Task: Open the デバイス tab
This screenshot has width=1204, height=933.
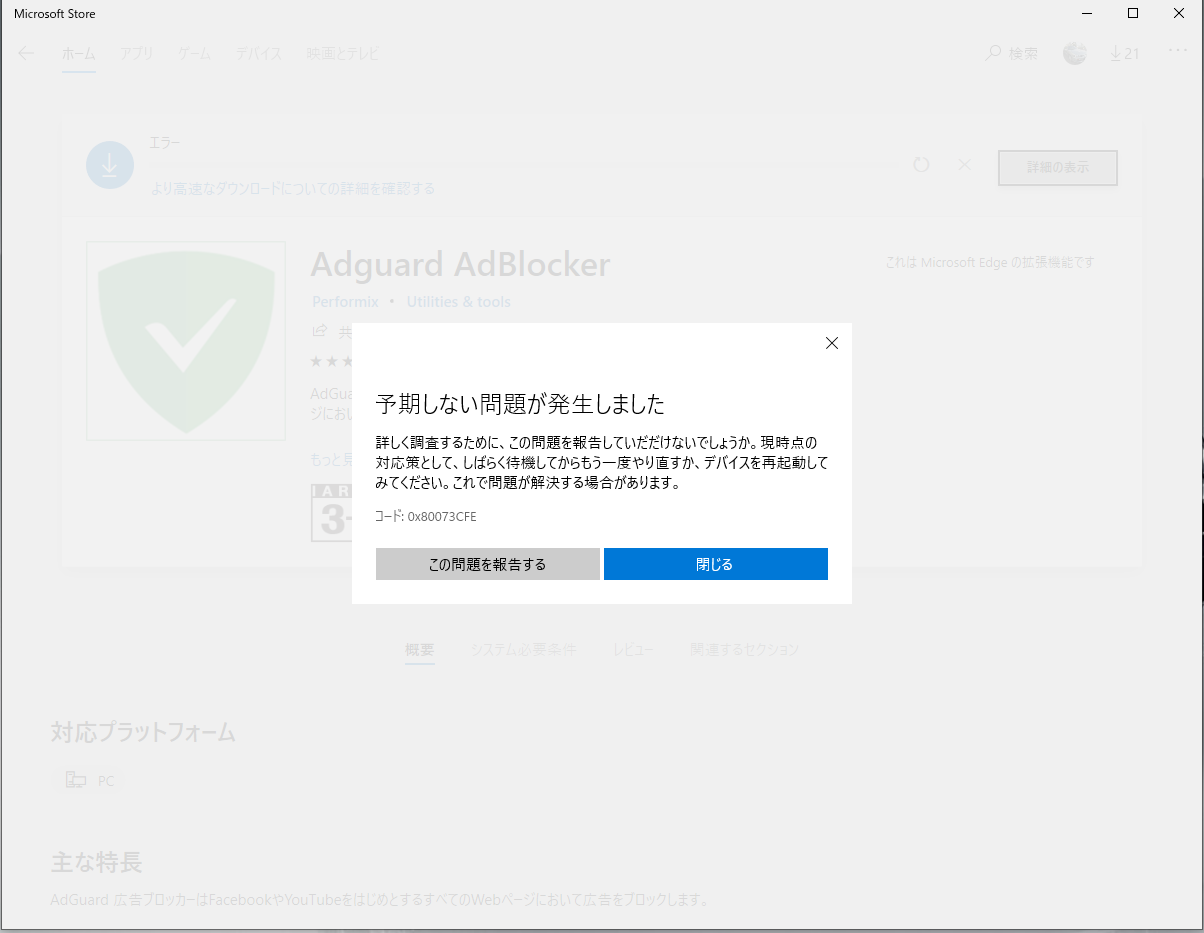Action: click(258, 54)
